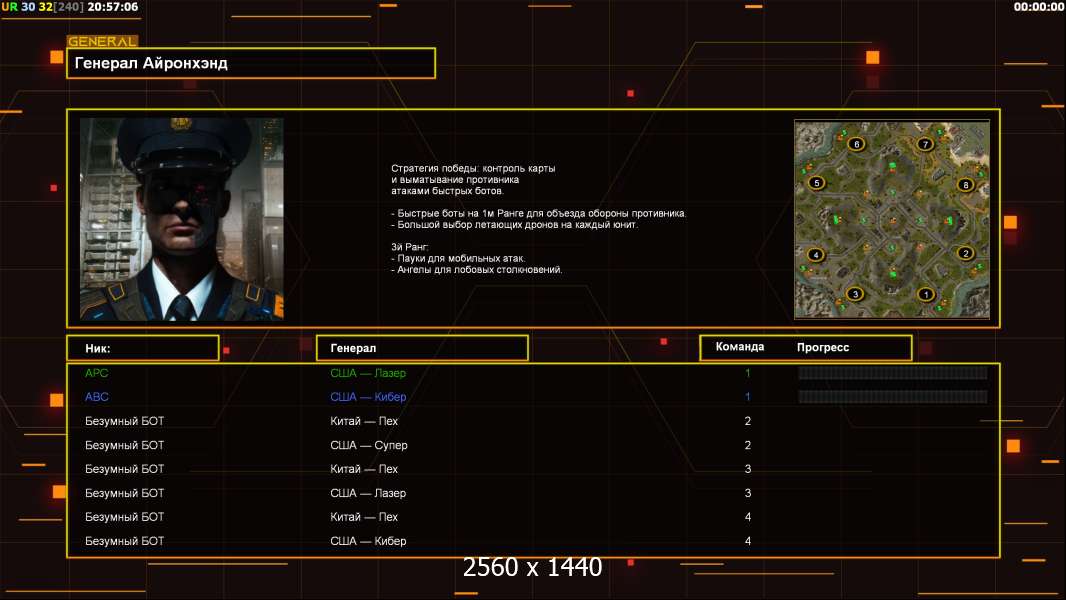Select start position 2 on the minimap
Image resolution: width=1066 pixels, height=600 pixels.
click(965, 253)
